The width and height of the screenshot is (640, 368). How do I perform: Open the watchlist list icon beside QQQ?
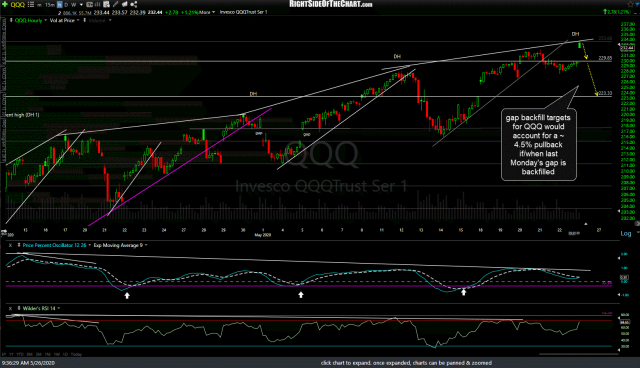point(31,4)
